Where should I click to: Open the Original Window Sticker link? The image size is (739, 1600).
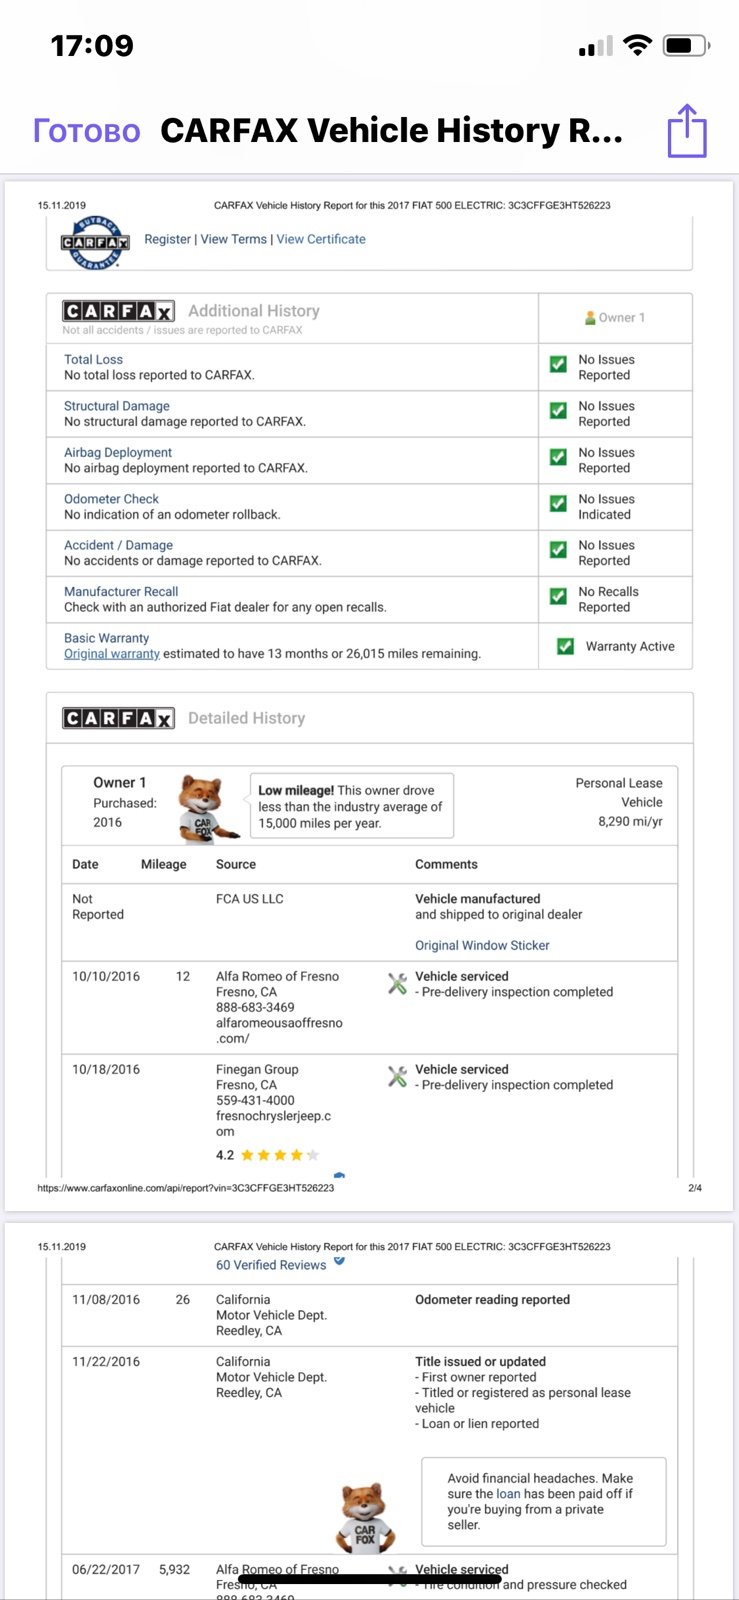[x=482, y=945]
